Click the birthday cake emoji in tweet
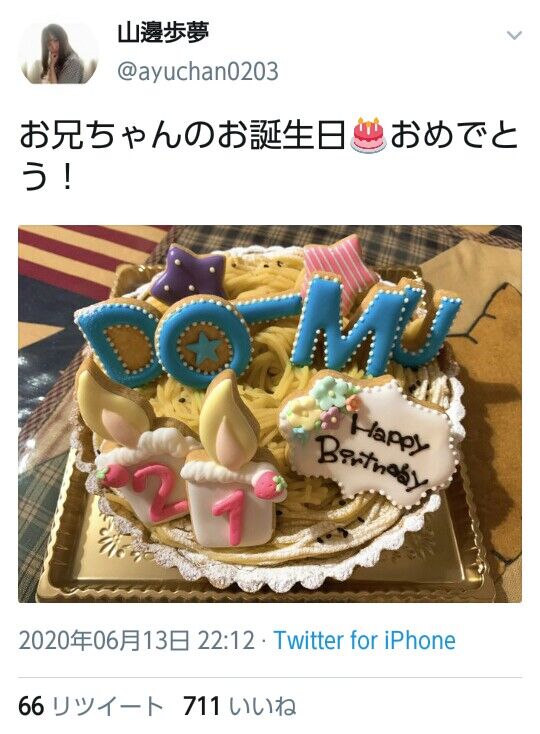540x734 pixels. 369,135
